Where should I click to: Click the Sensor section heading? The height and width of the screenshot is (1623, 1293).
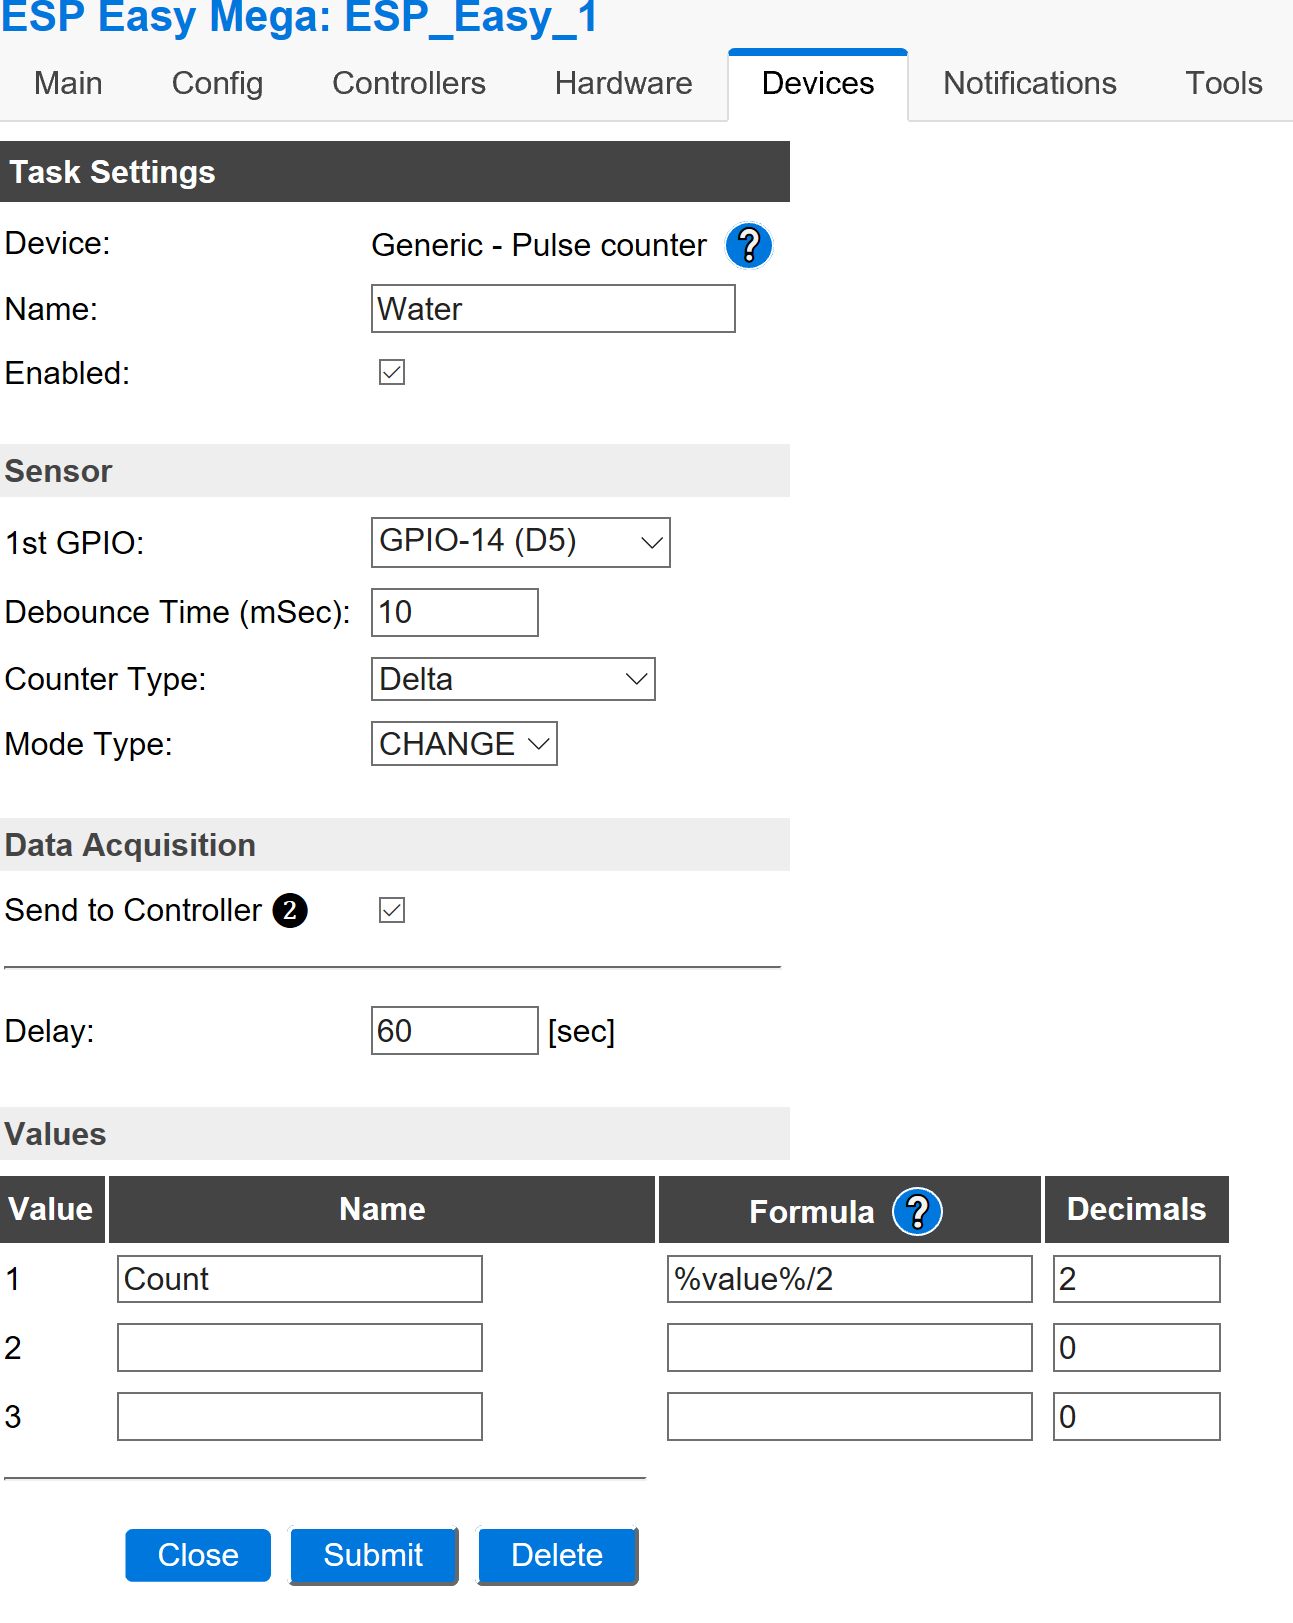tap(395, 471)
